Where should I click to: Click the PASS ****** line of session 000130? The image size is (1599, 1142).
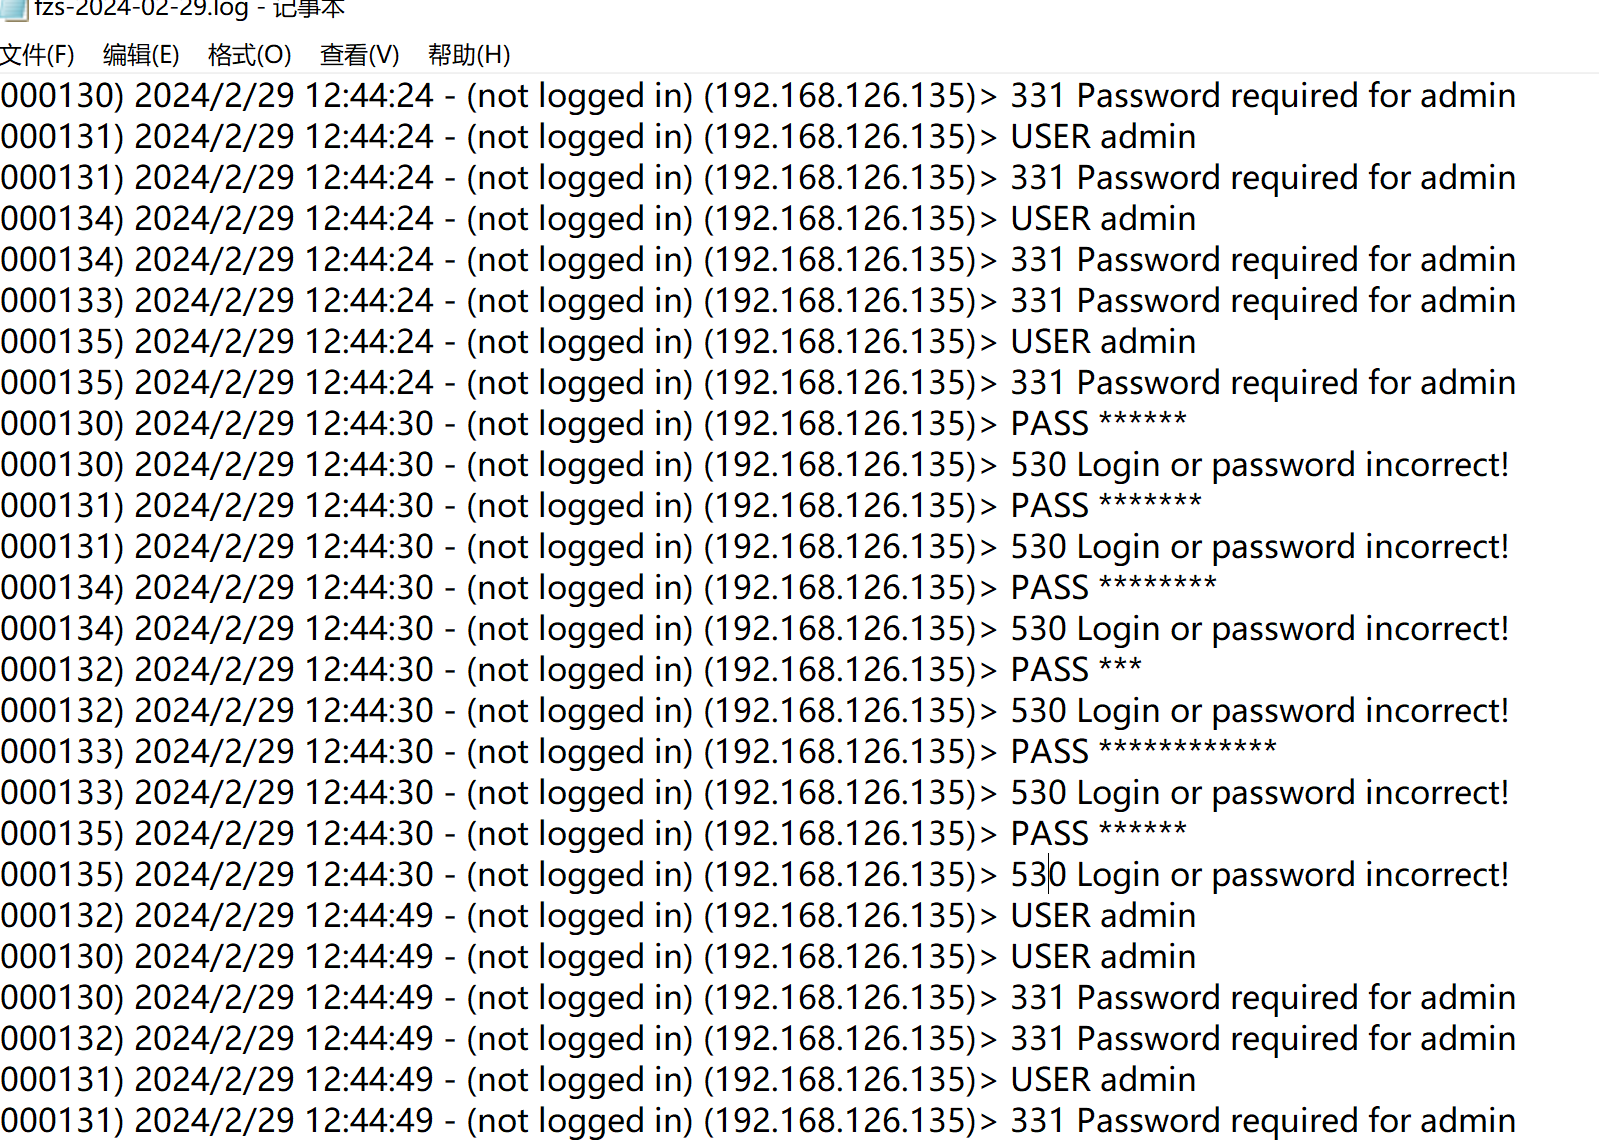(x=594, y=424)
